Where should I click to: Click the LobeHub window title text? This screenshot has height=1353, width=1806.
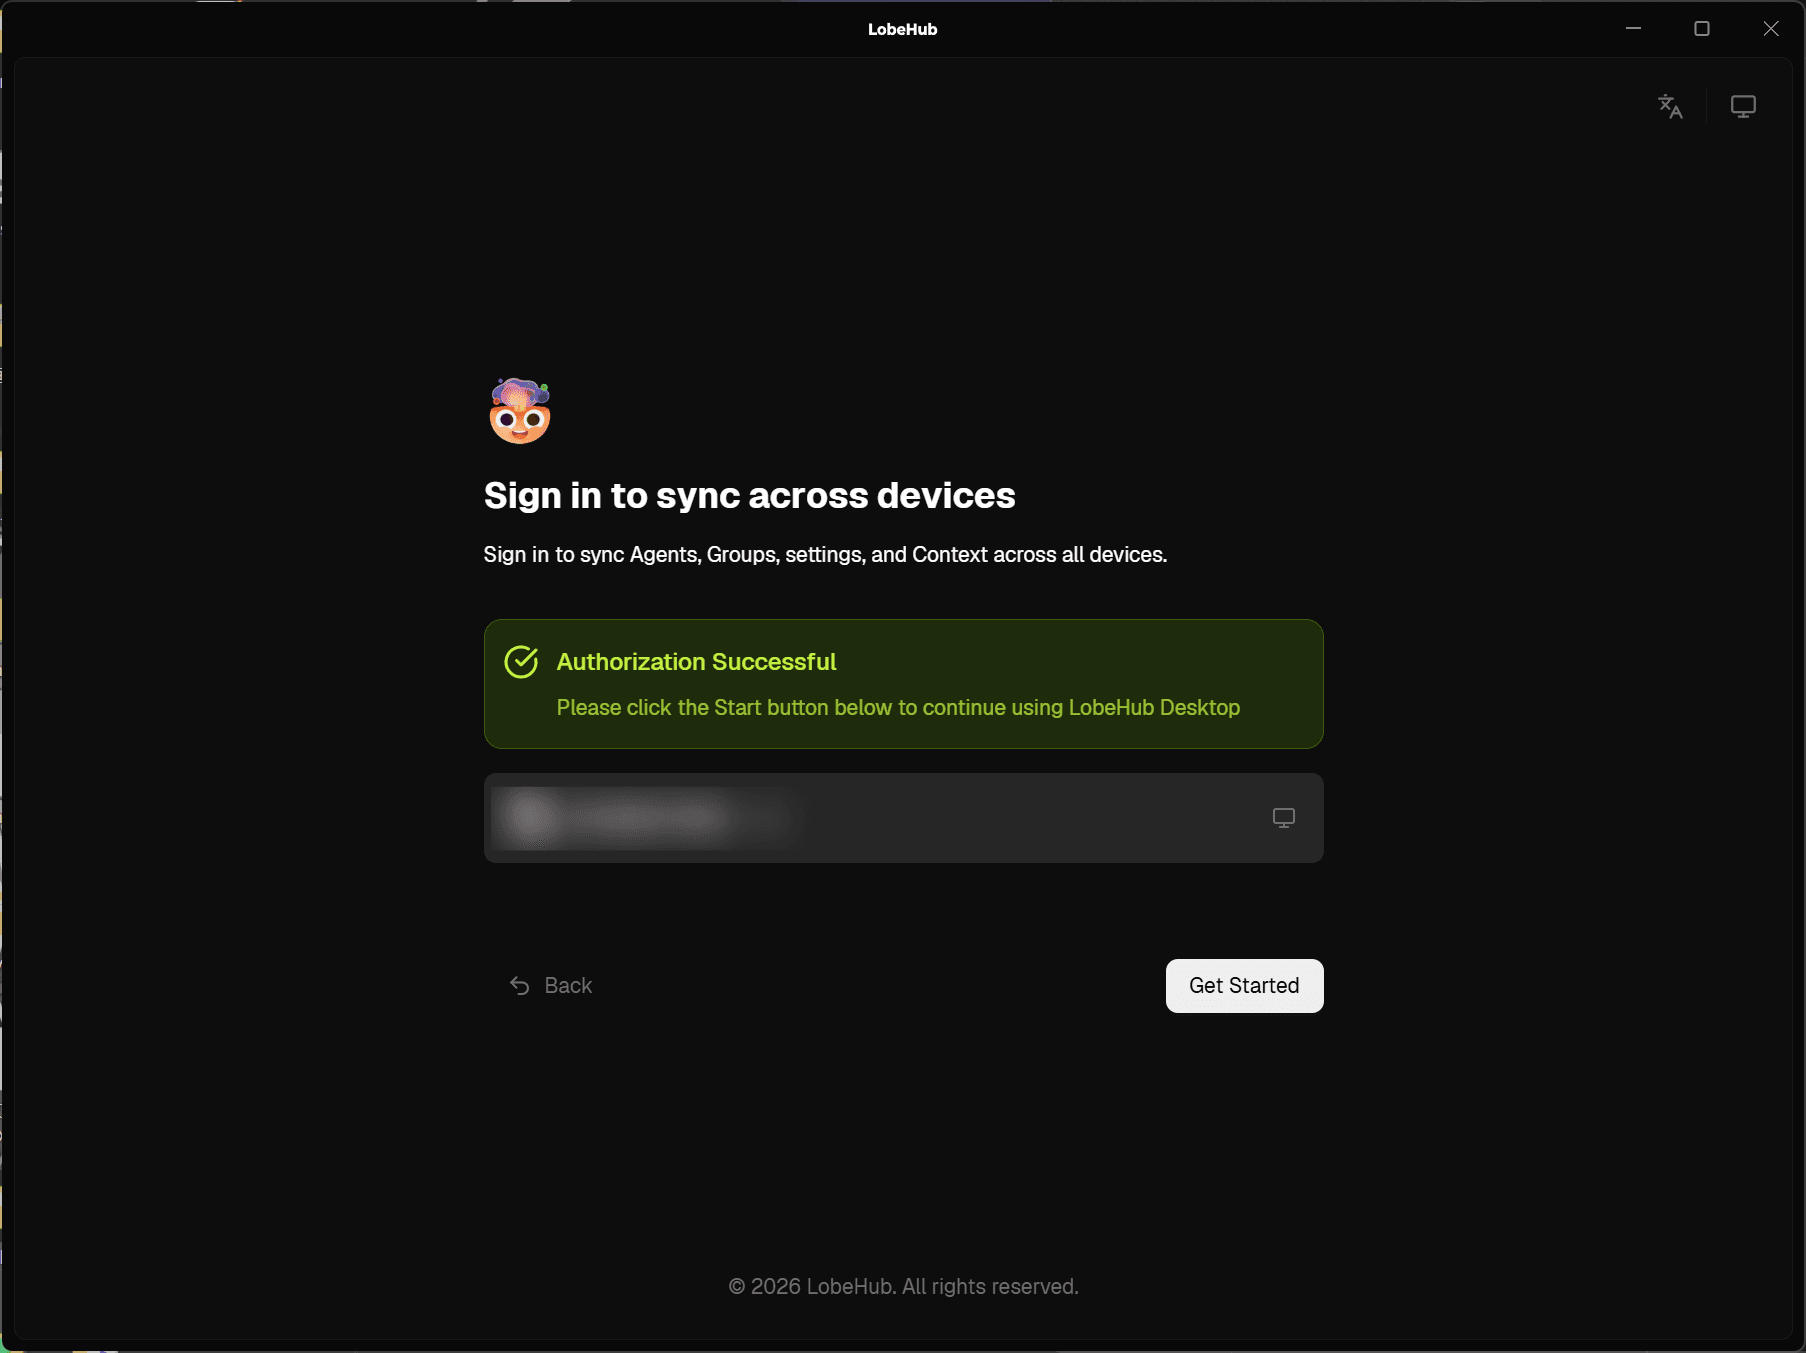[x=902, y=30]
